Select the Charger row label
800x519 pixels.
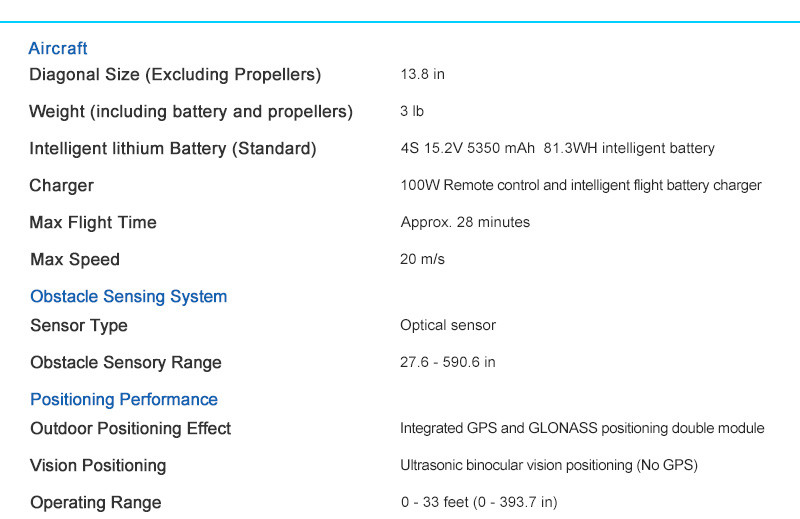[61, 185]
